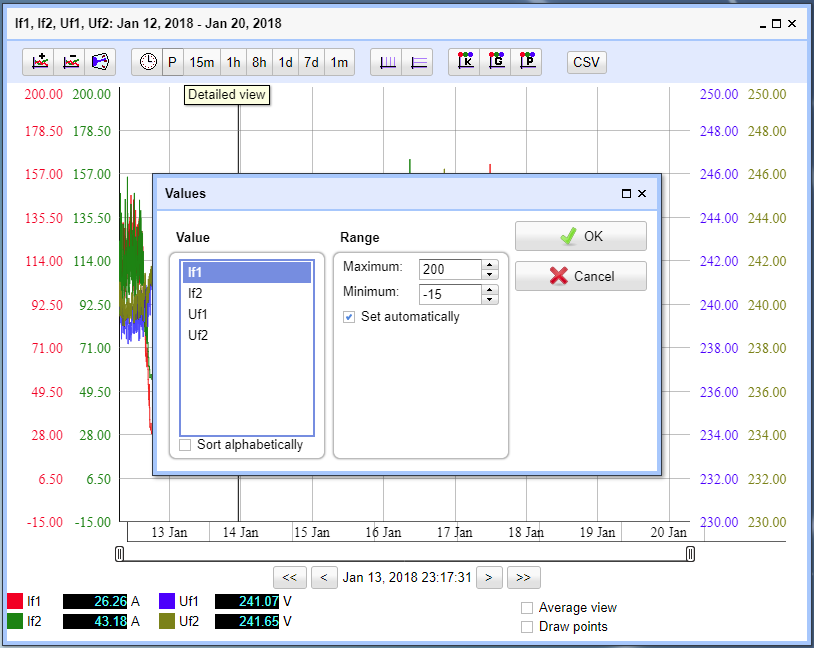Select Uf2 in the Value list
The height and width of the screenshot is (648, 814).
tap(247, 335)
